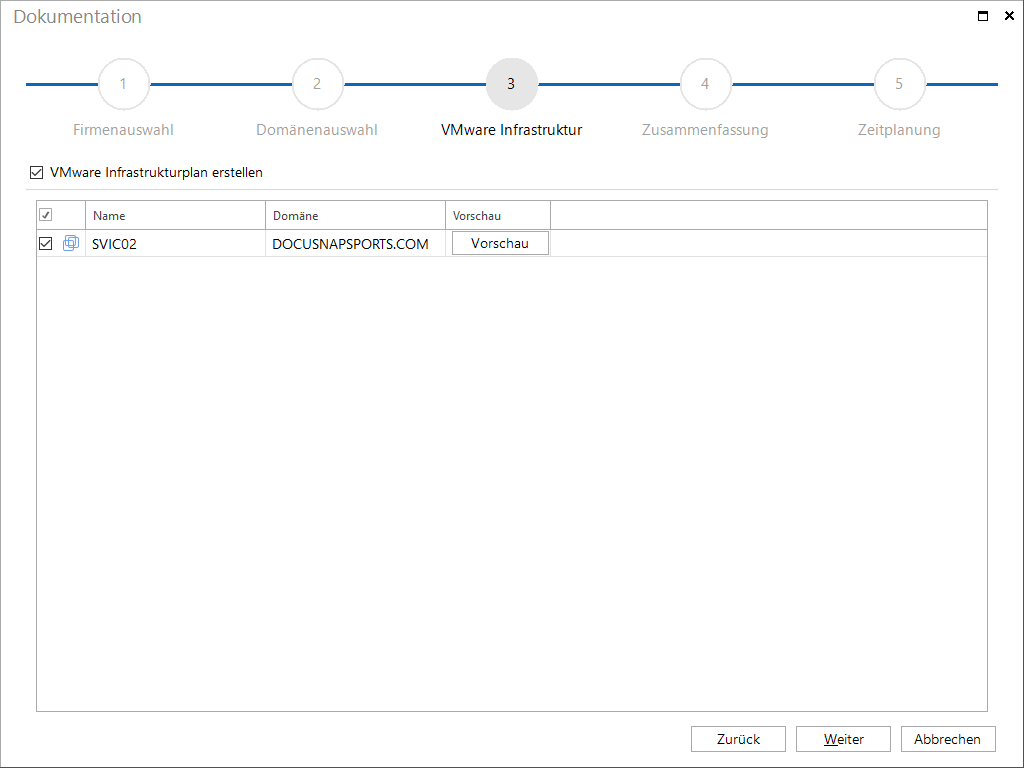Select the DOCUSNAPSPORTS.COM domain cell
This screenshot has width=1024, height=768.
coord(355,244)
